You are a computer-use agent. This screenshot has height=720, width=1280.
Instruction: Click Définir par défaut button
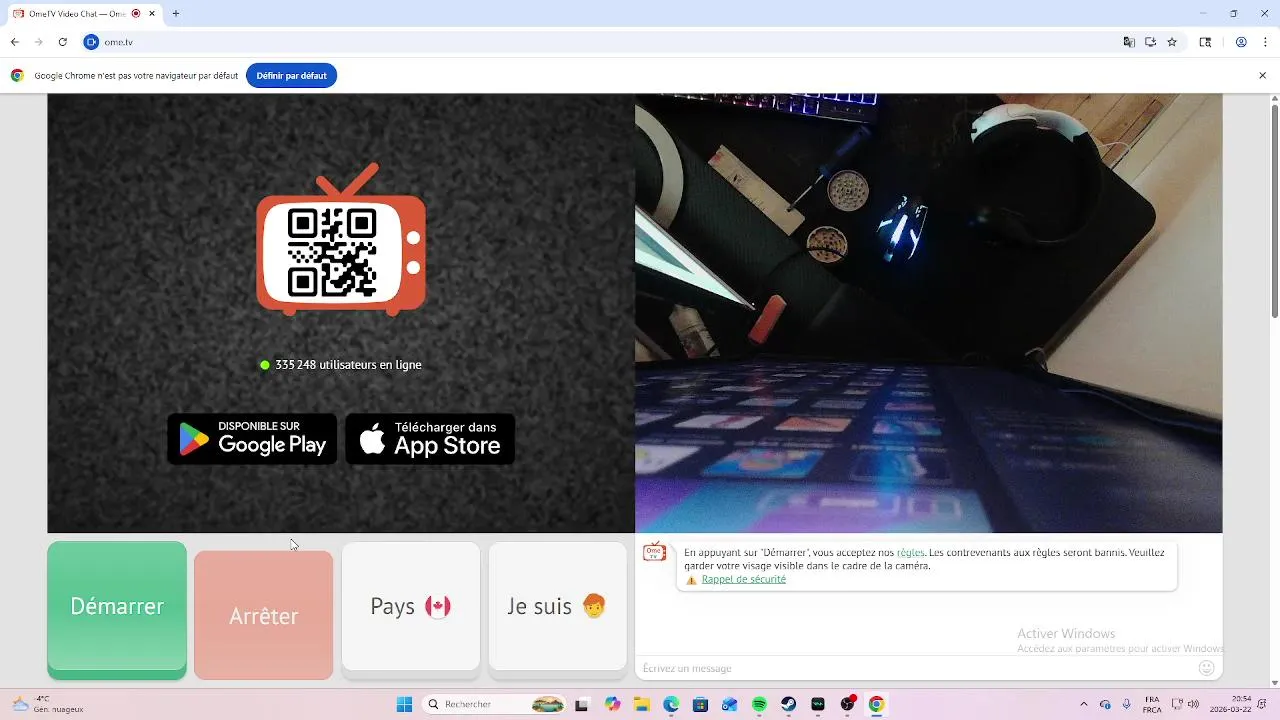[x=291, y=75]
